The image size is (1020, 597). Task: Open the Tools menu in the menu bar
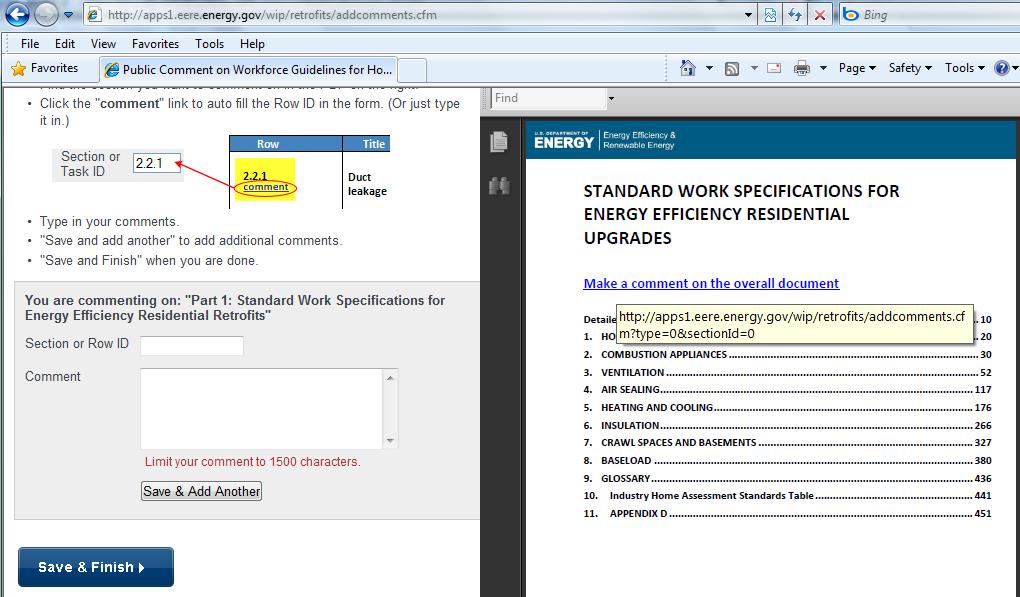tap(209, 44)
